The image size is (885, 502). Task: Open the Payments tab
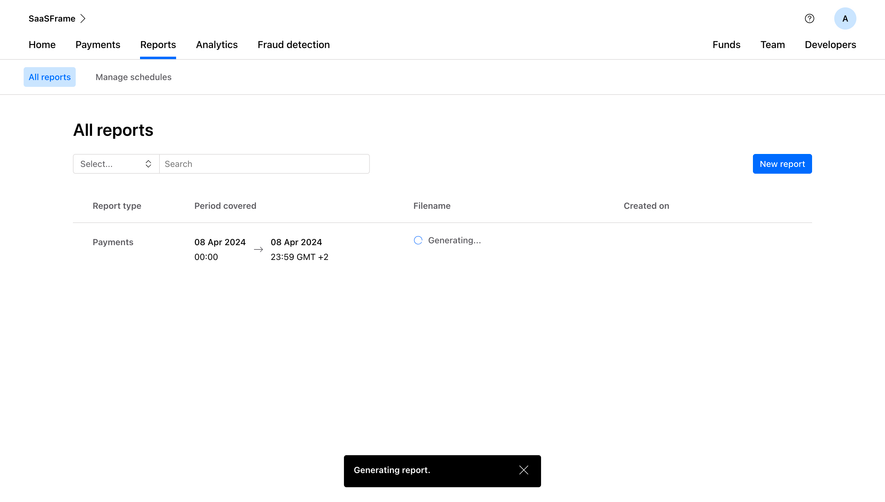98,45
